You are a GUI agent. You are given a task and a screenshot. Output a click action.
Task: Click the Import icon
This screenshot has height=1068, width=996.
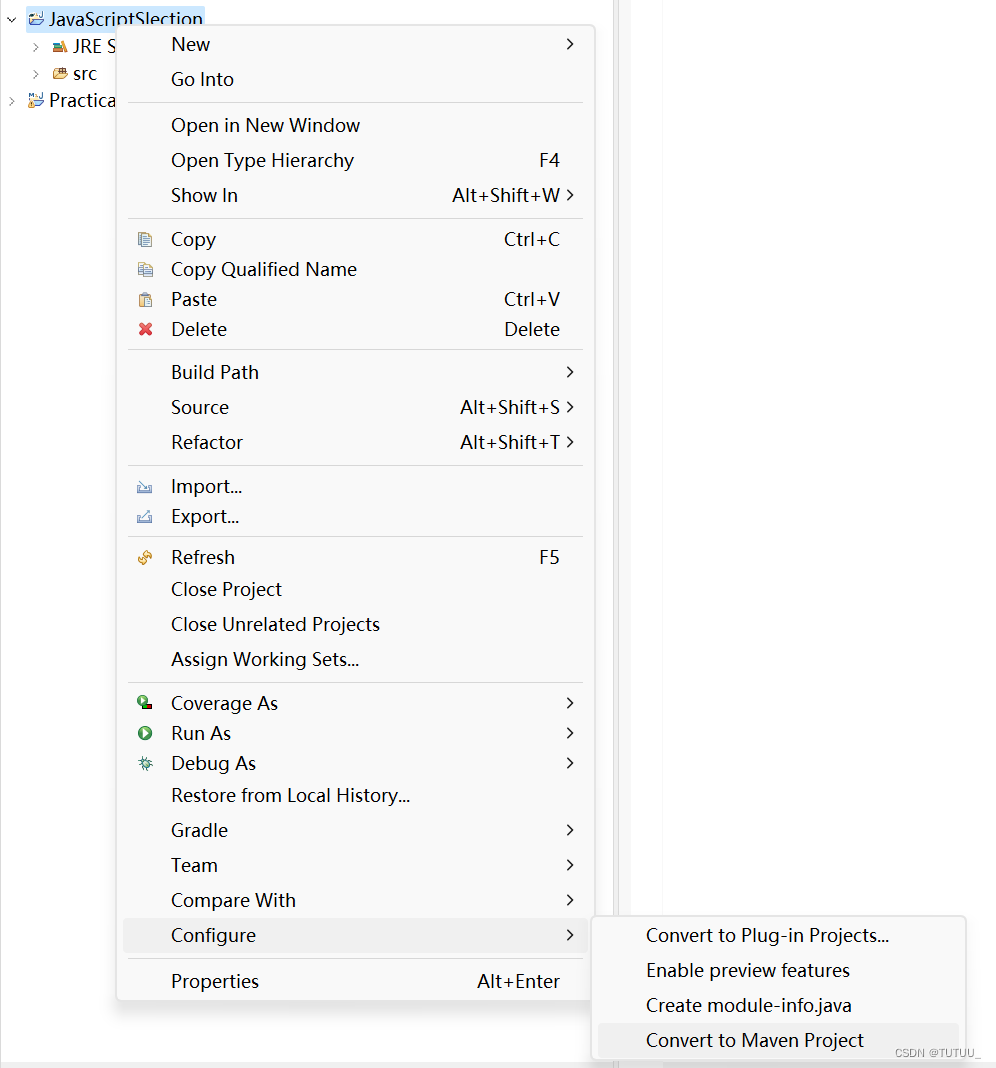click(x=145, y=487)
